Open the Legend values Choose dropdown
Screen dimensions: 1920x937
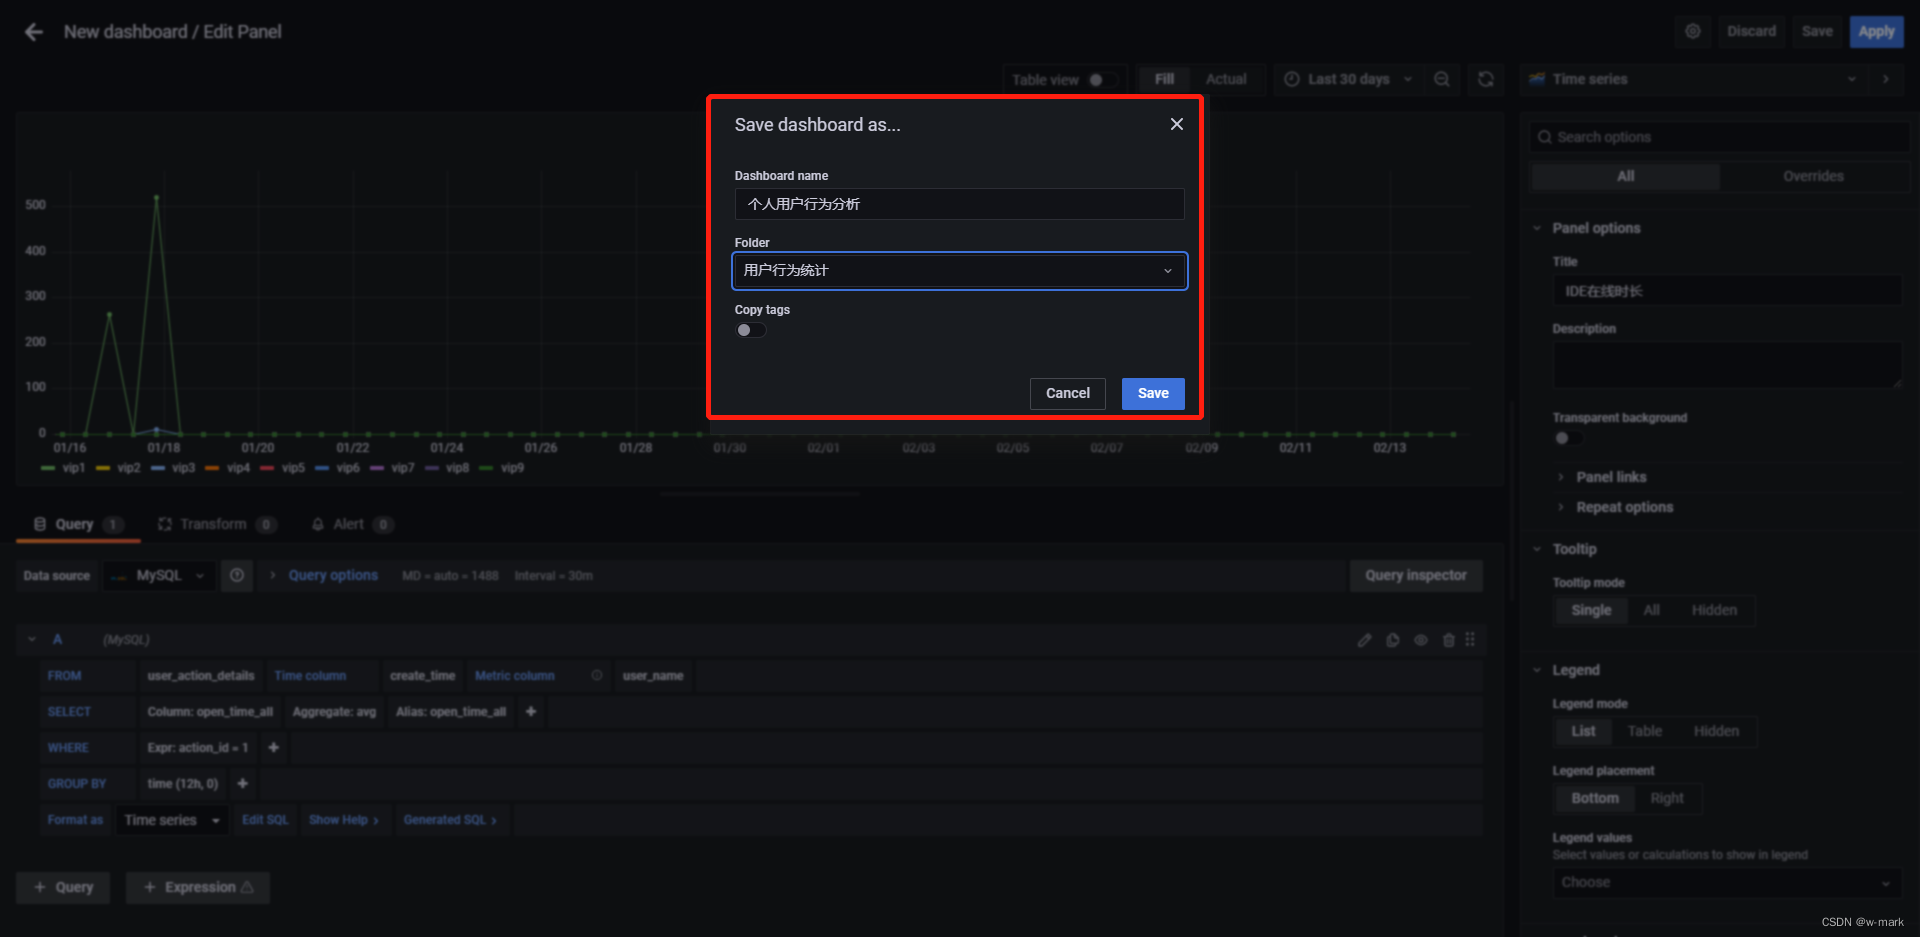(x=1727, y=882)
